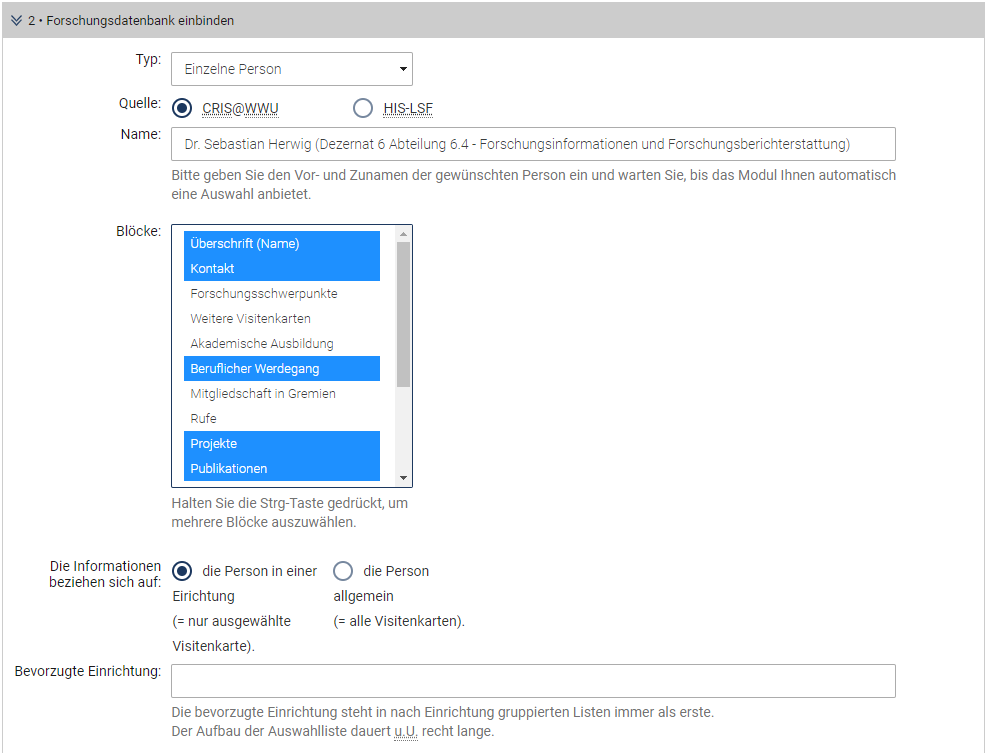The width and height of the screenshot is (987, 753).
Task: Select Überschrift (Name) in the Blöcke list
Action: [x=282, y=244]
